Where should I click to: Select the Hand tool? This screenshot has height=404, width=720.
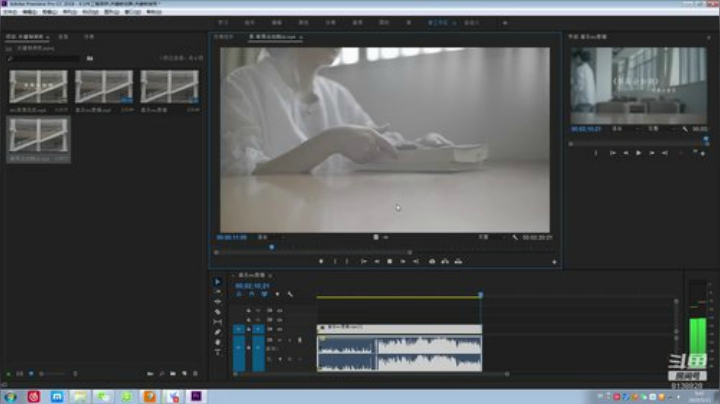click(218, 342)
